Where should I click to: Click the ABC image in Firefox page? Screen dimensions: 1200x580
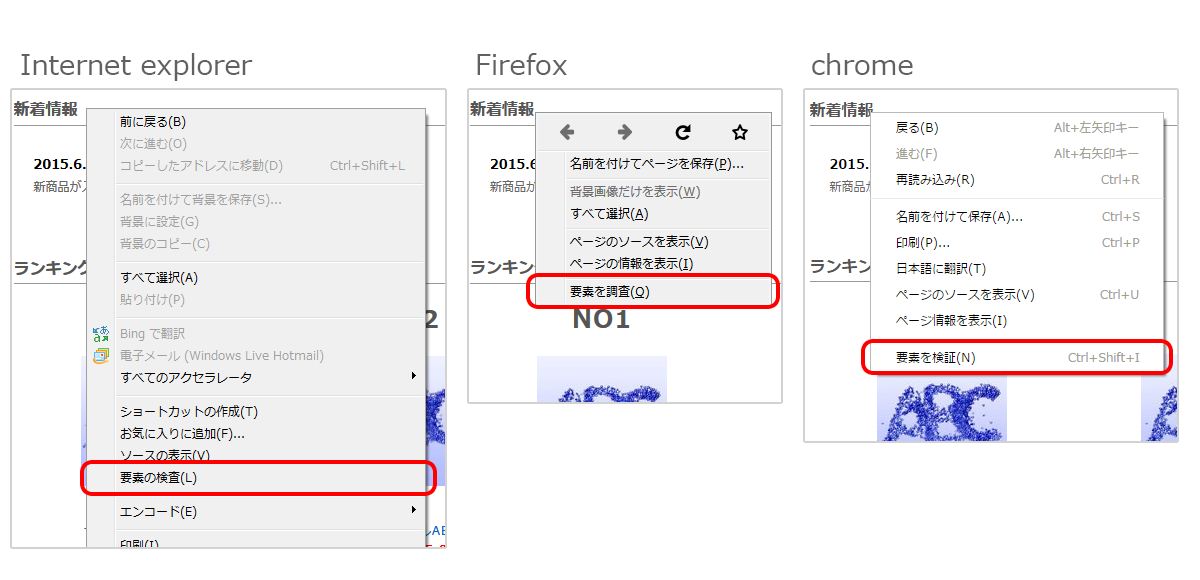coord(602,379)
